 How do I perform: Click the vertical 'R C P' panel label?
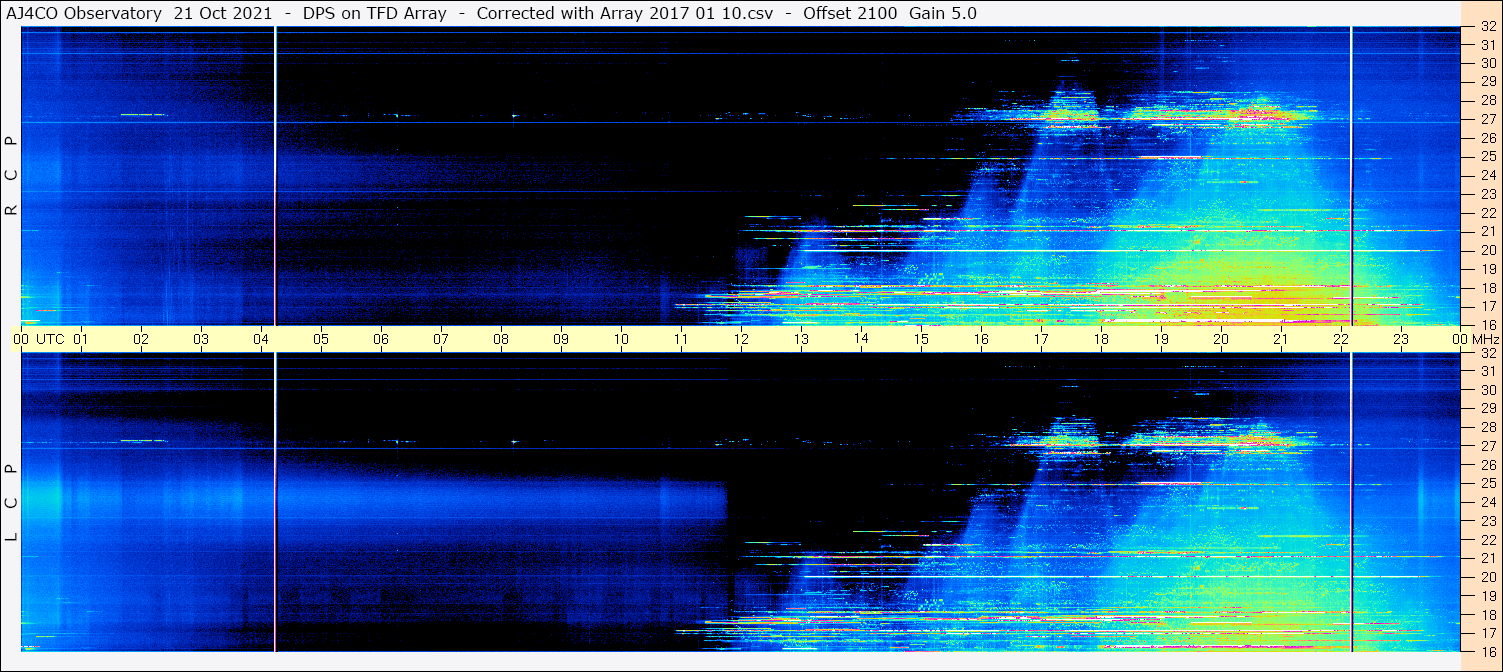coord(11,176)
